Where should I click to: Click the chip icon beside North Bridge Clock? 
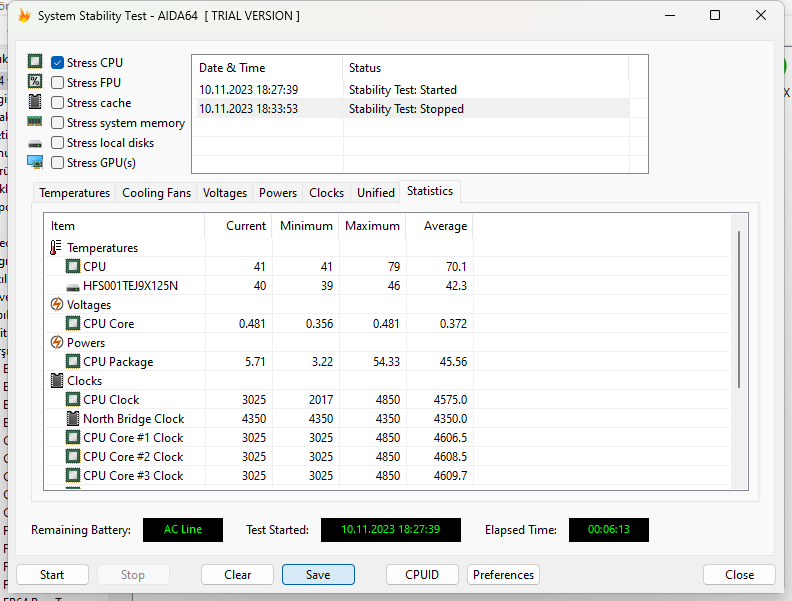(73, 418)
